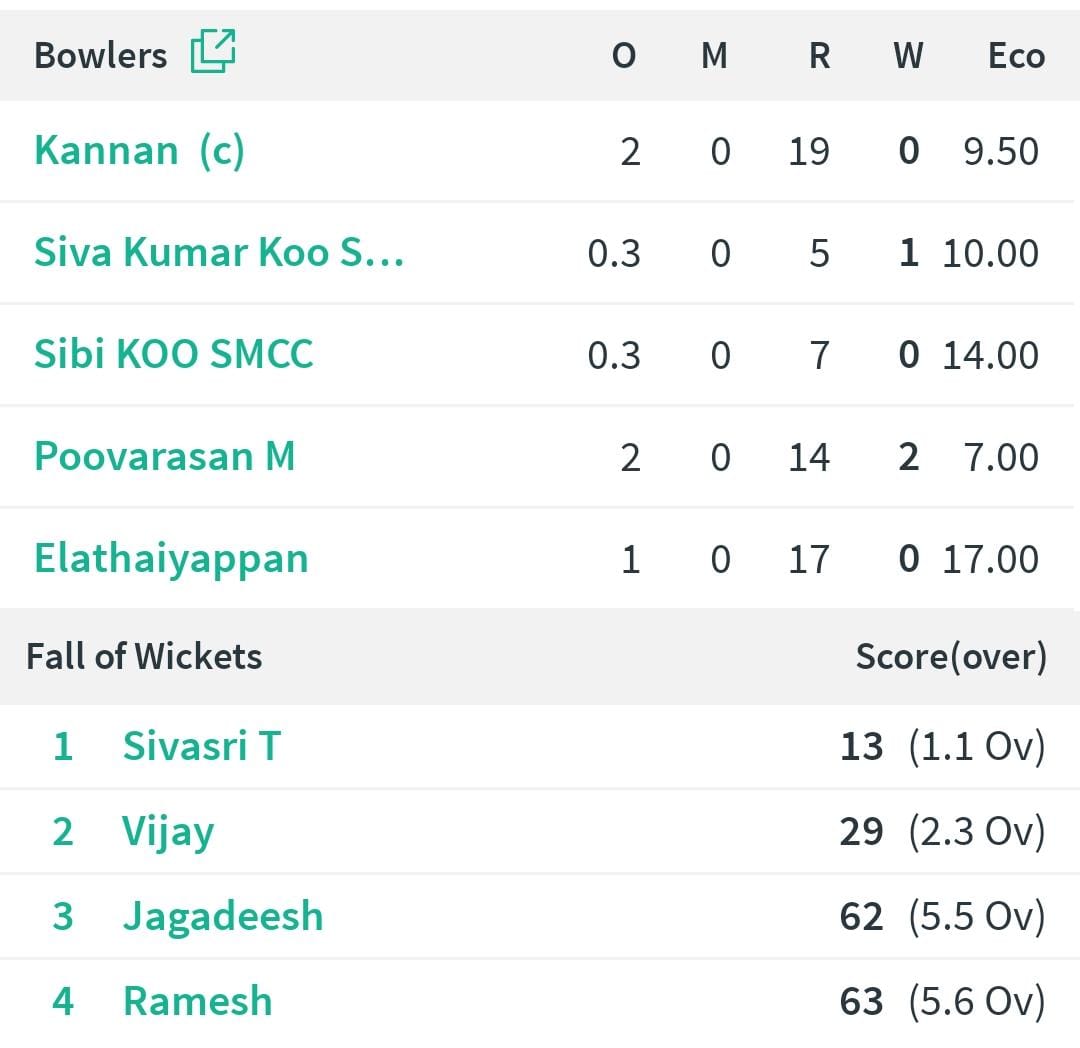Select Ramesh wicket entry

click(197, 1000)
